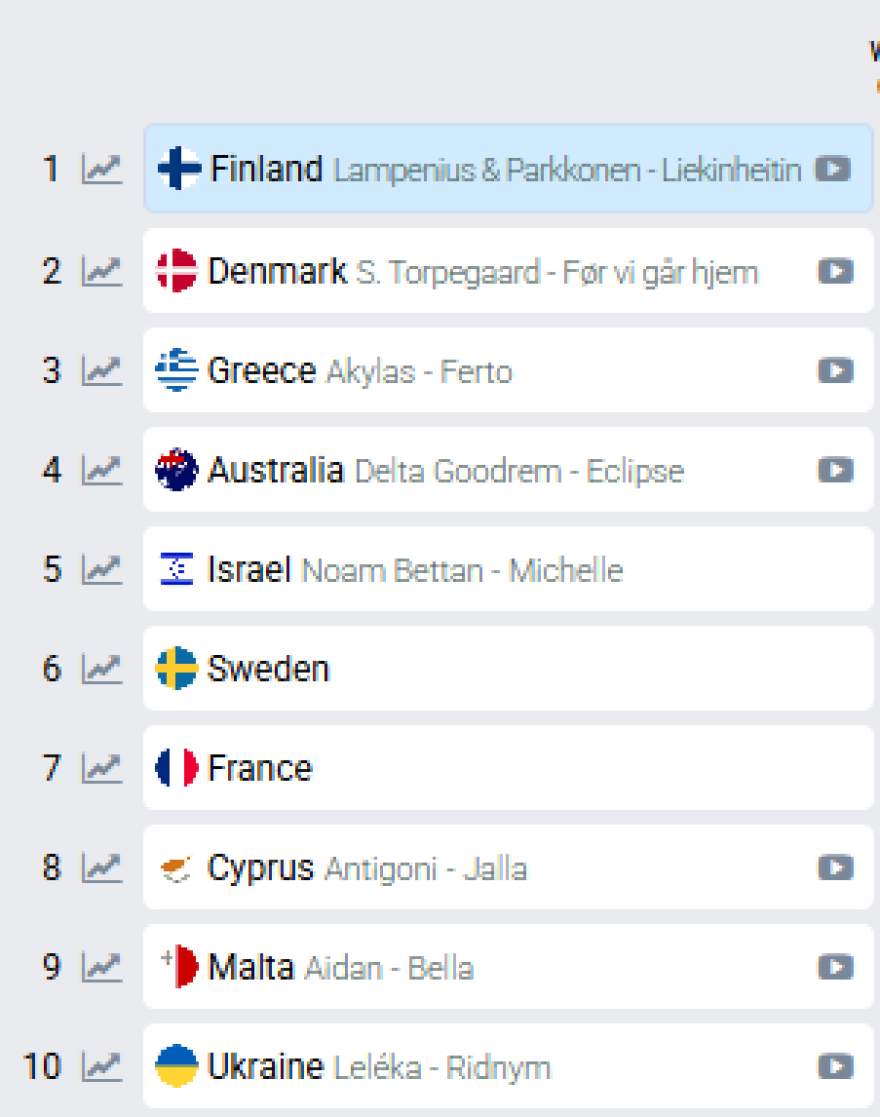Click the trend graph icon beside Denmark

tap(101, 271)
